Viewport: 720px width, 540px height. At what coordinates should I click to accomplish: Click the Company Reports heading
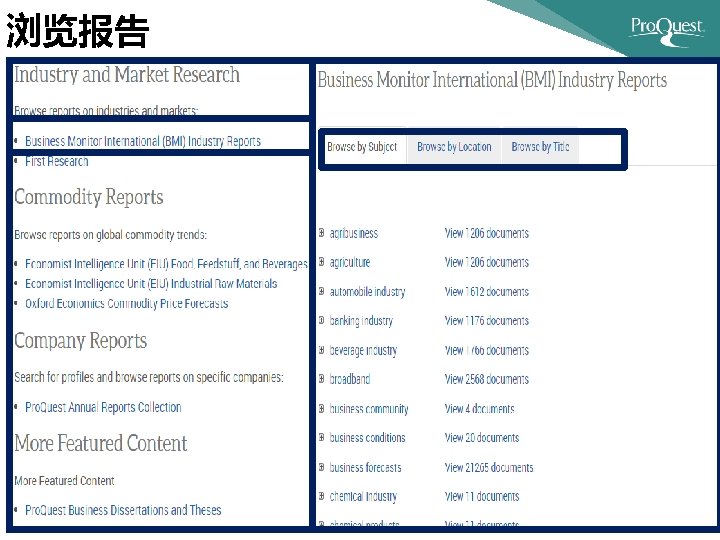(80, 341)
